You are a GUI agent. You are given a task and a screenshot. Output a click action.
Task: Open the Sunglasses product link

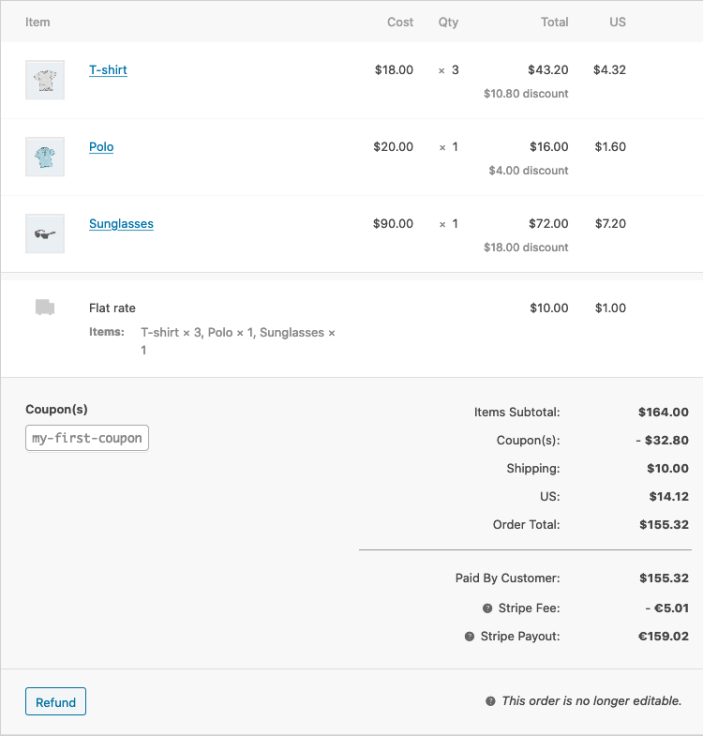point(121,224)
